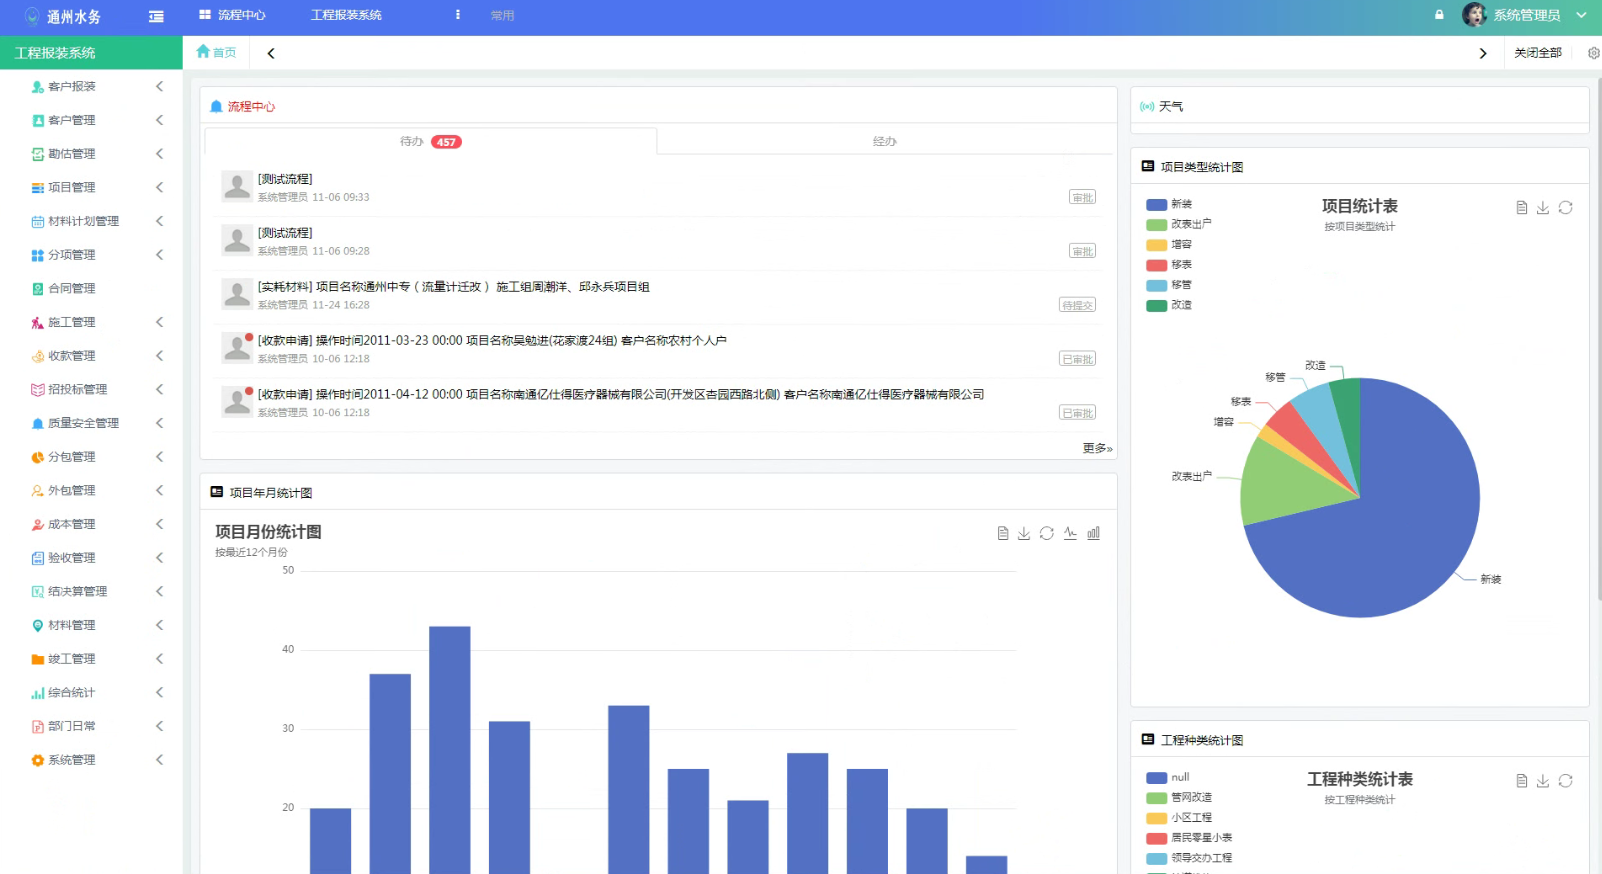Switch 项目月份统计图 to line chart
Screen dimensions: 1602x874
coord(1070,533)
